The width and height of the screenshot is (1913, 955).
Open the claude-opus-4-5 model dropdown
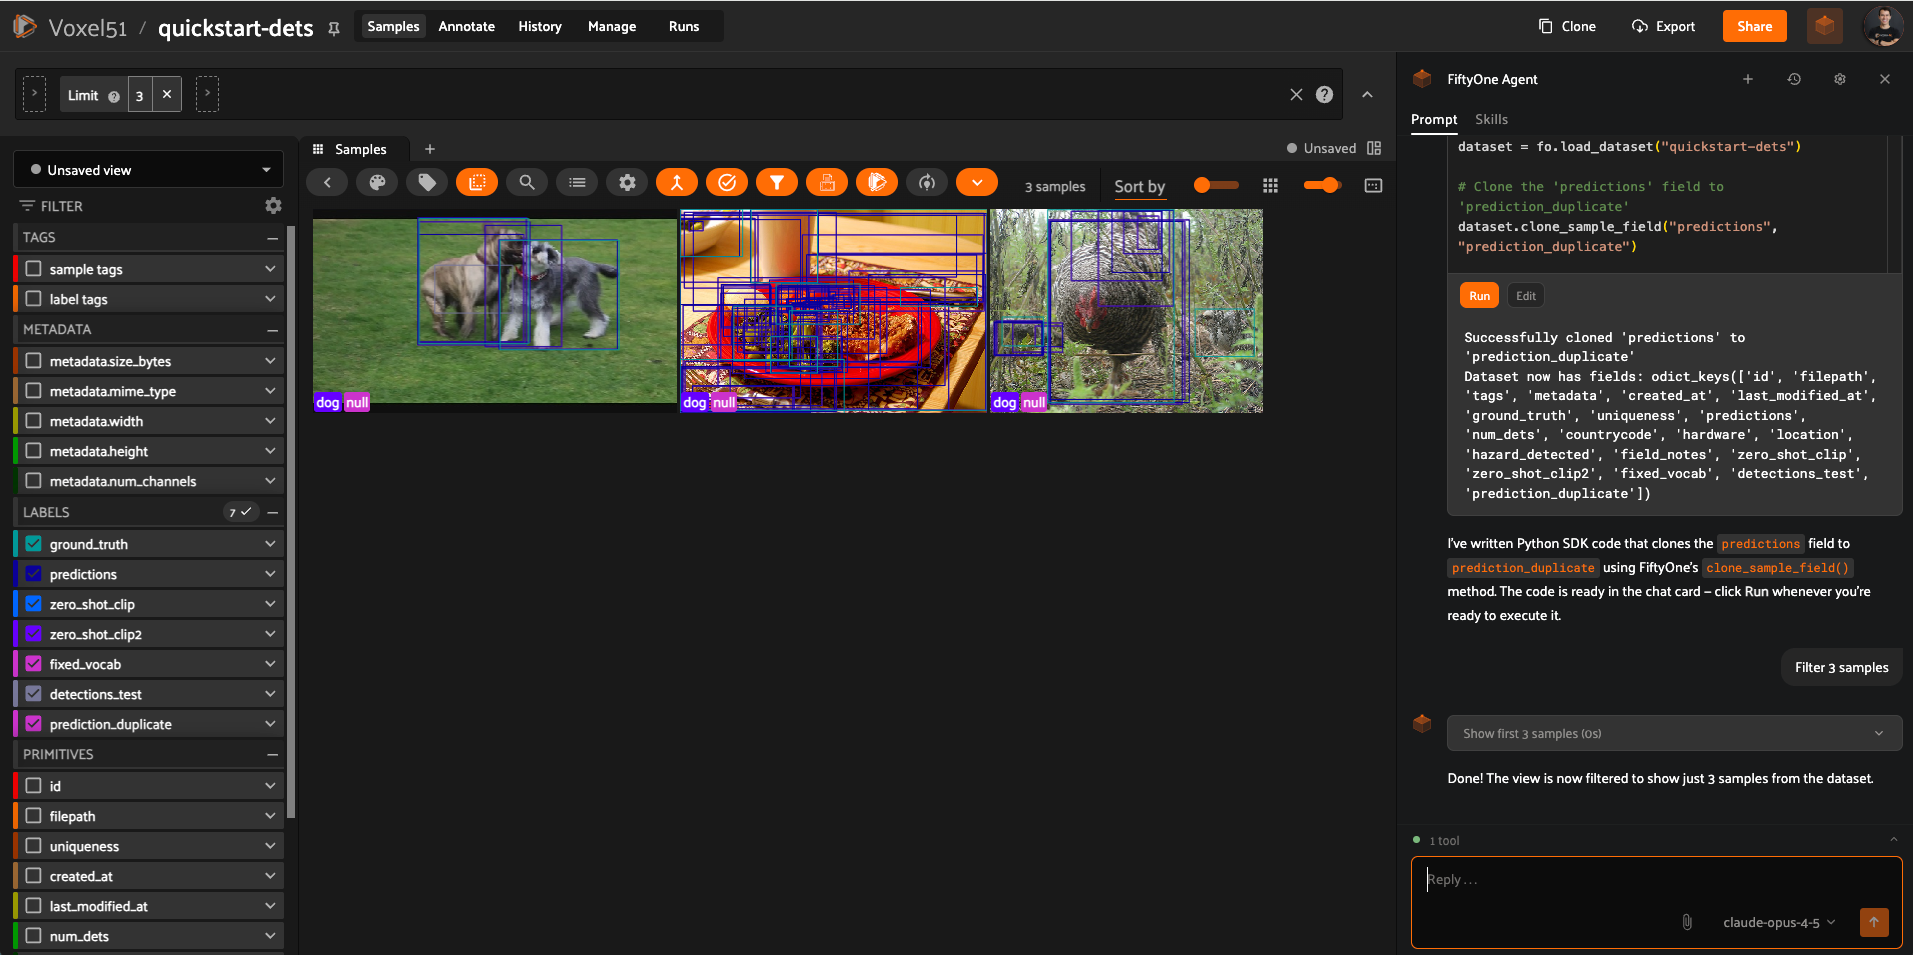click(x=1779, y=922)
